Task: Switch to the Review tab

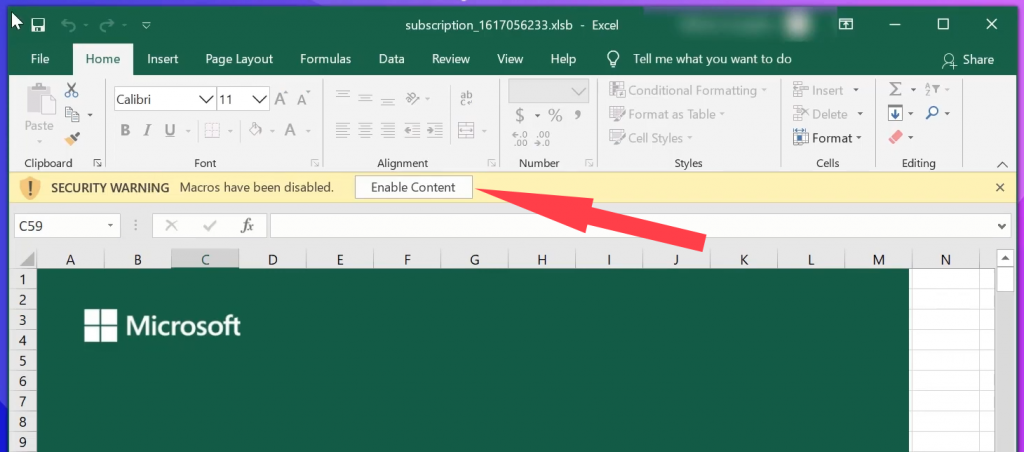Action: pos(451,59)
